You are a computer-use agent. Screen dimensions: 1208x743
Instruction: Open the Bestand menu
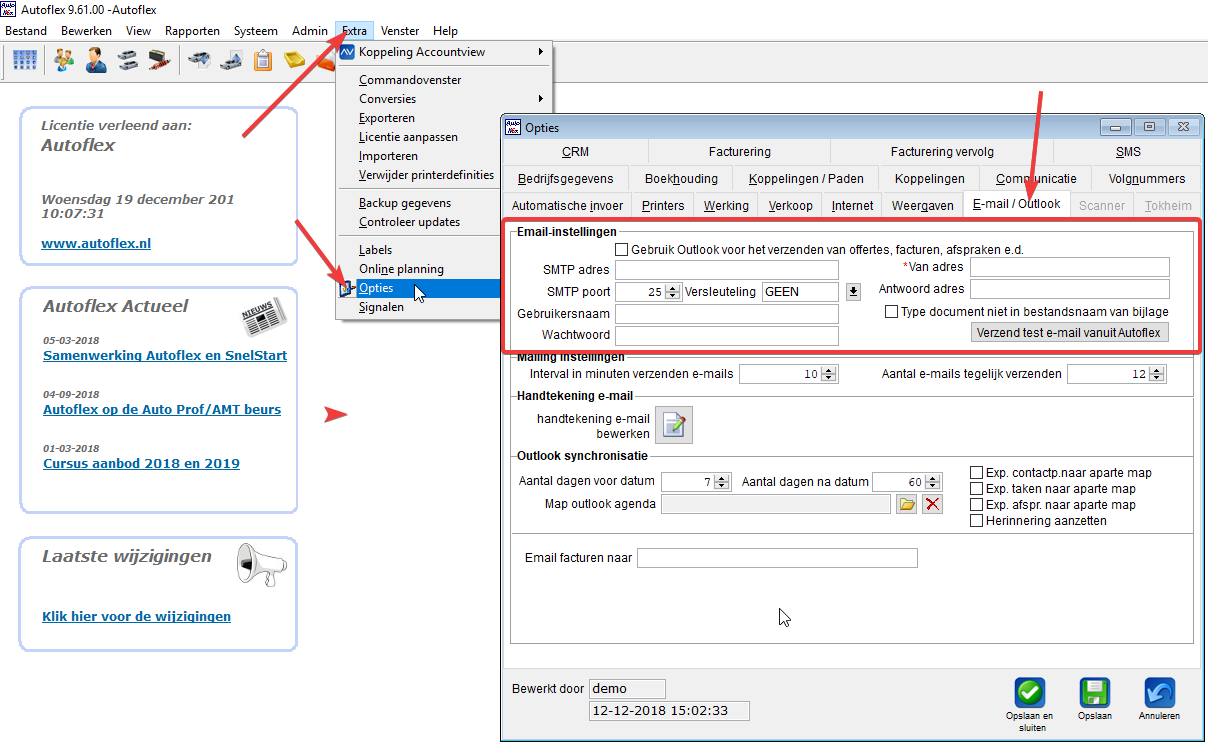coord(26,31)
